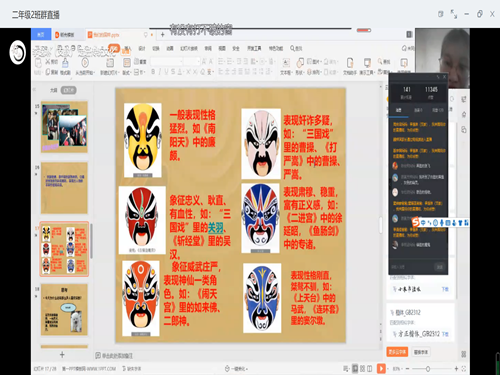This screenshot has height=375, width=500.
Task: Click the Text Box icon
Action: 286,62
